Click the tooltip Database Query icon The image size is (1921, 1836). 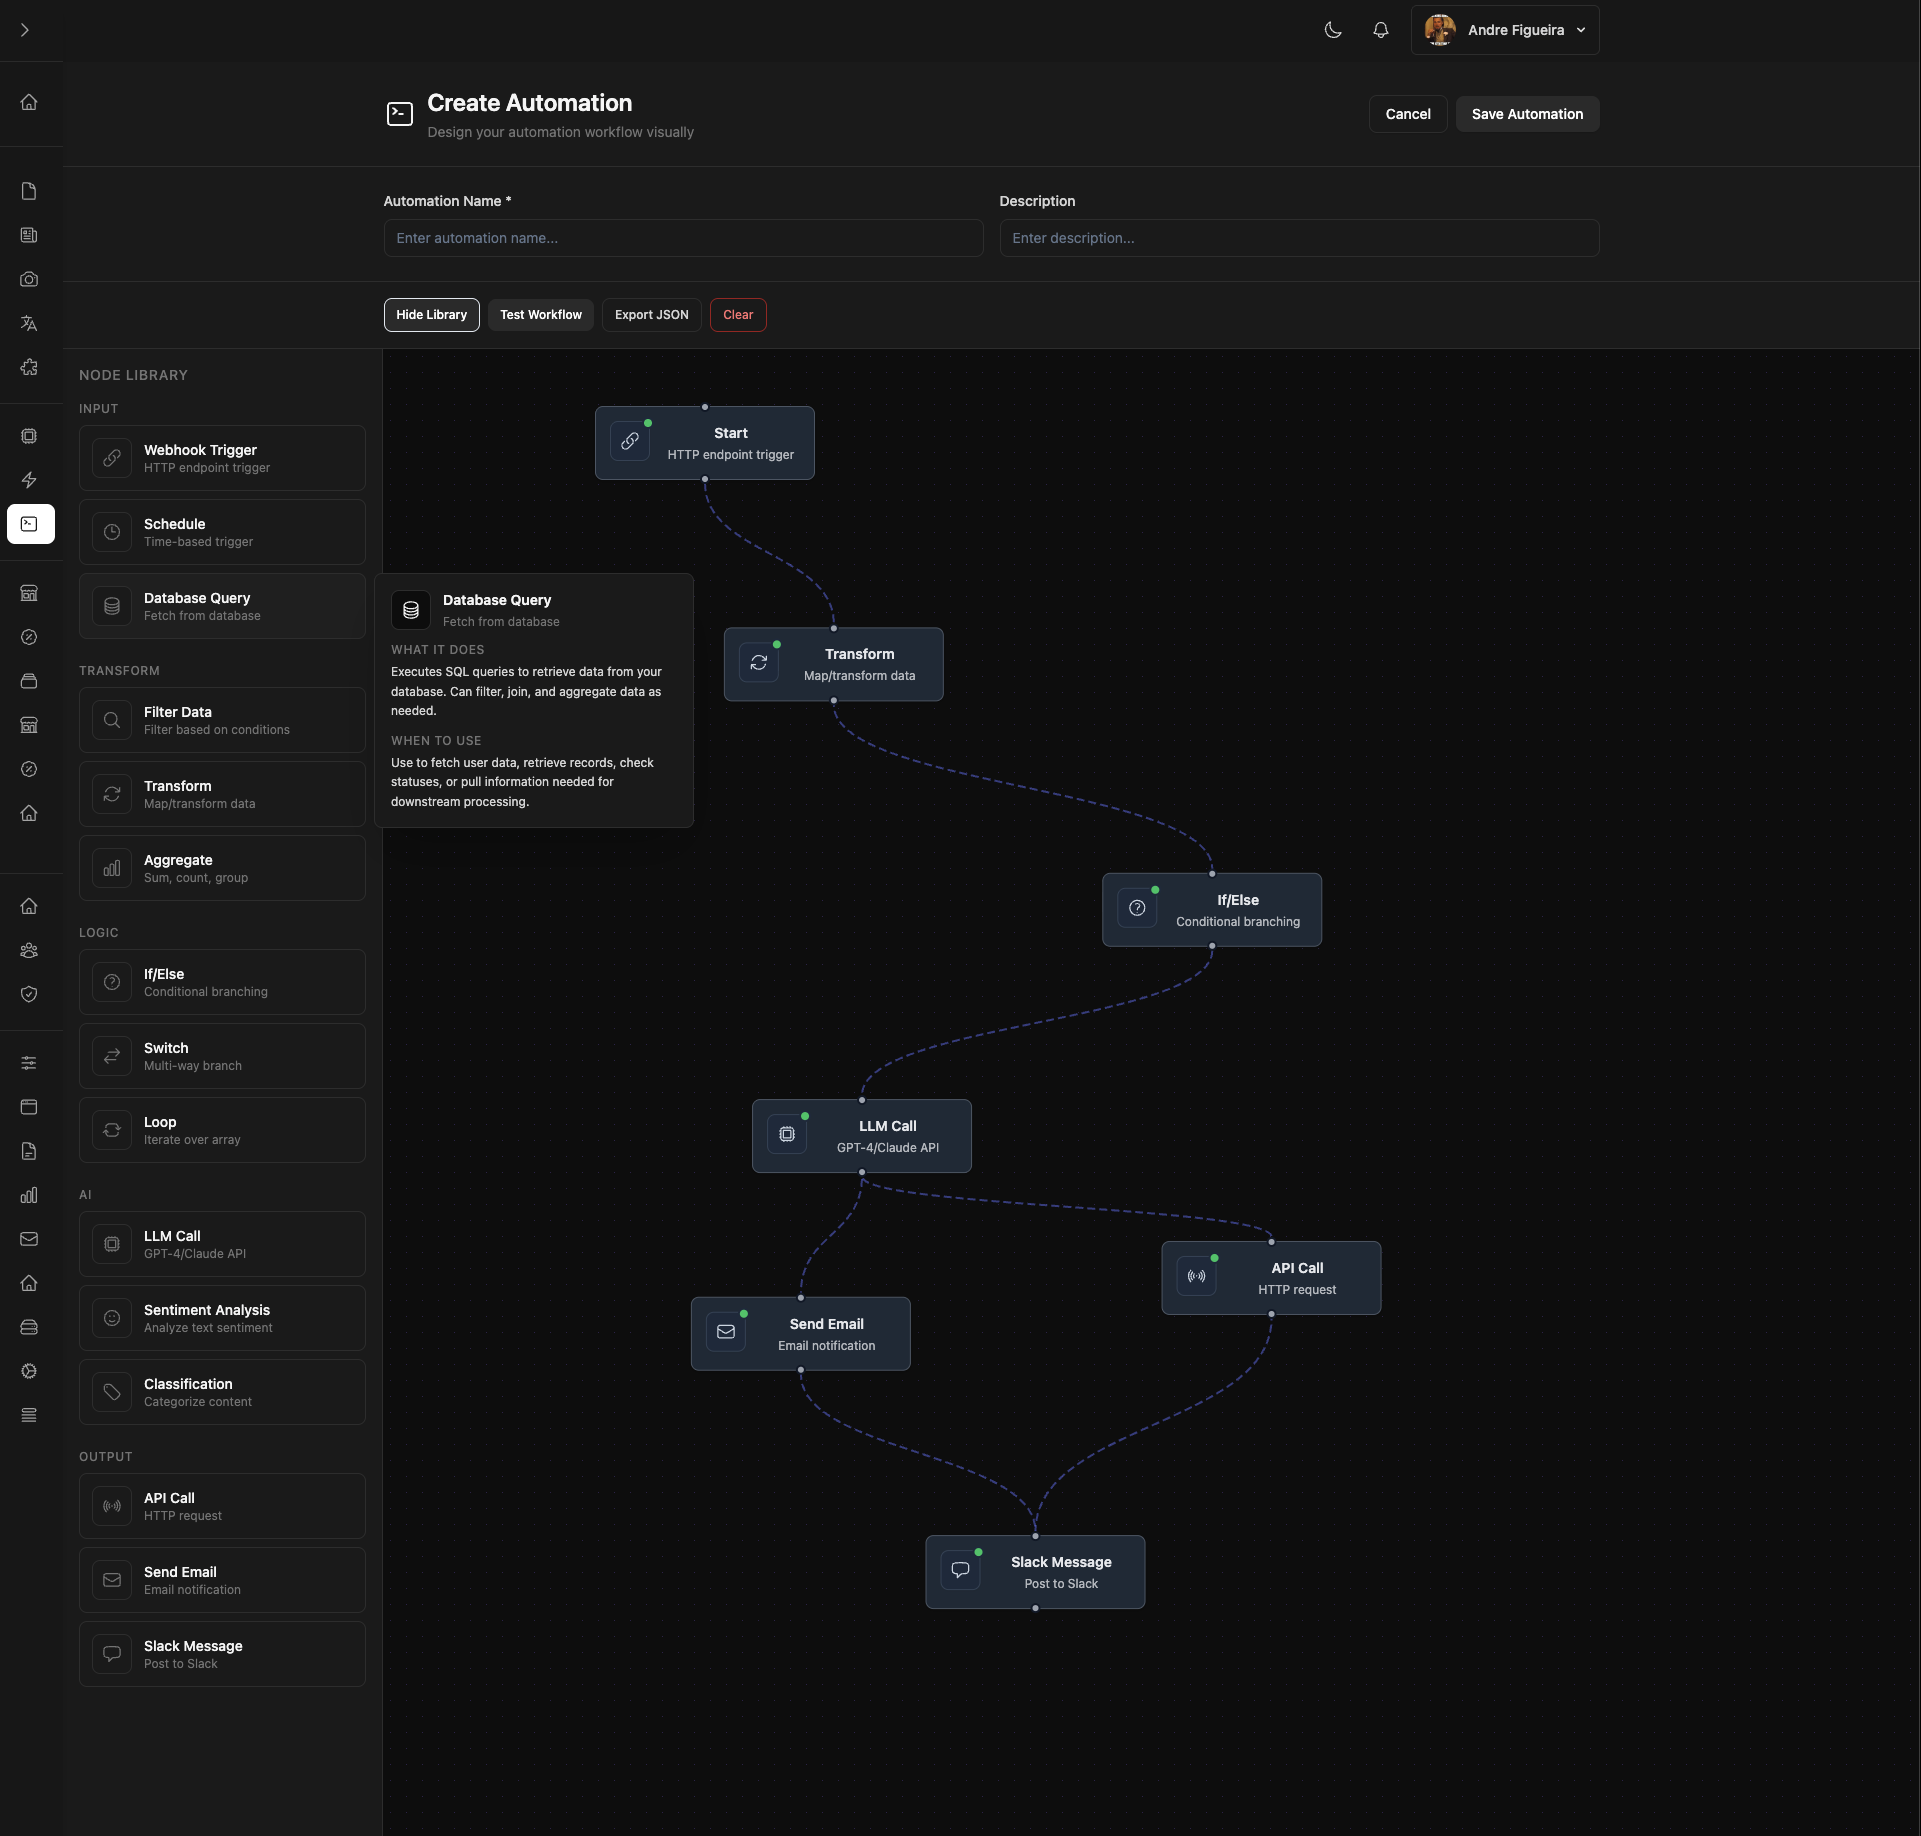[x=411, y=610]
